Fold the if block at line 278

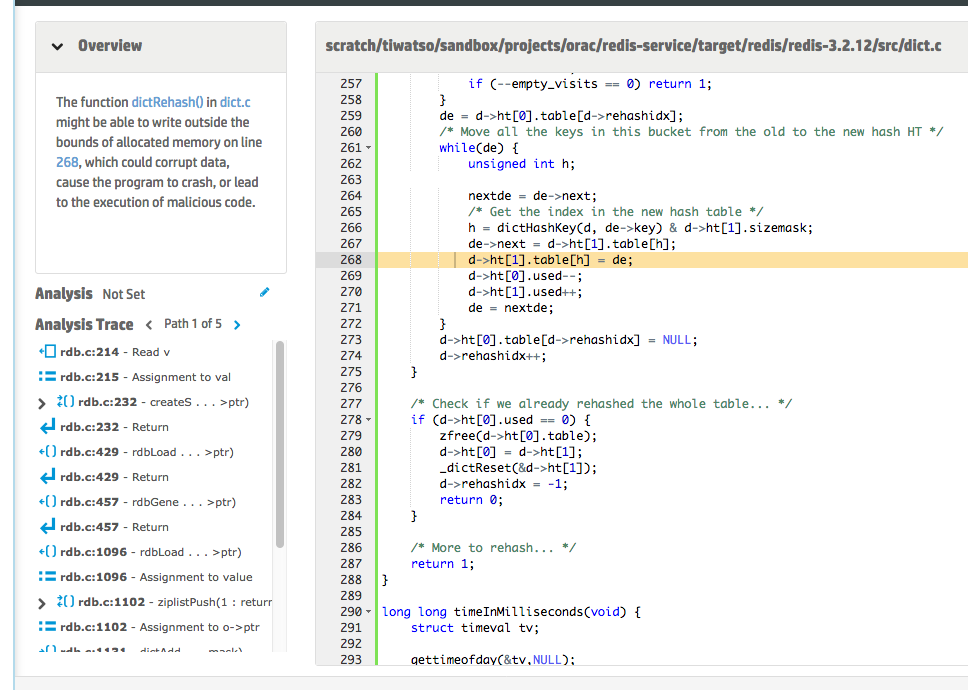(369, 420)
